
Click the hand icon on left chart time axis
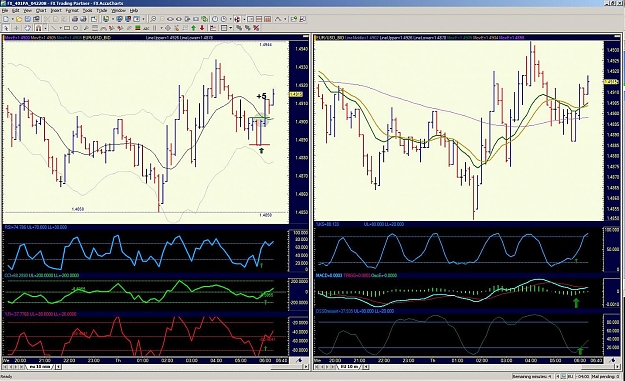click(x=299, y=360)
